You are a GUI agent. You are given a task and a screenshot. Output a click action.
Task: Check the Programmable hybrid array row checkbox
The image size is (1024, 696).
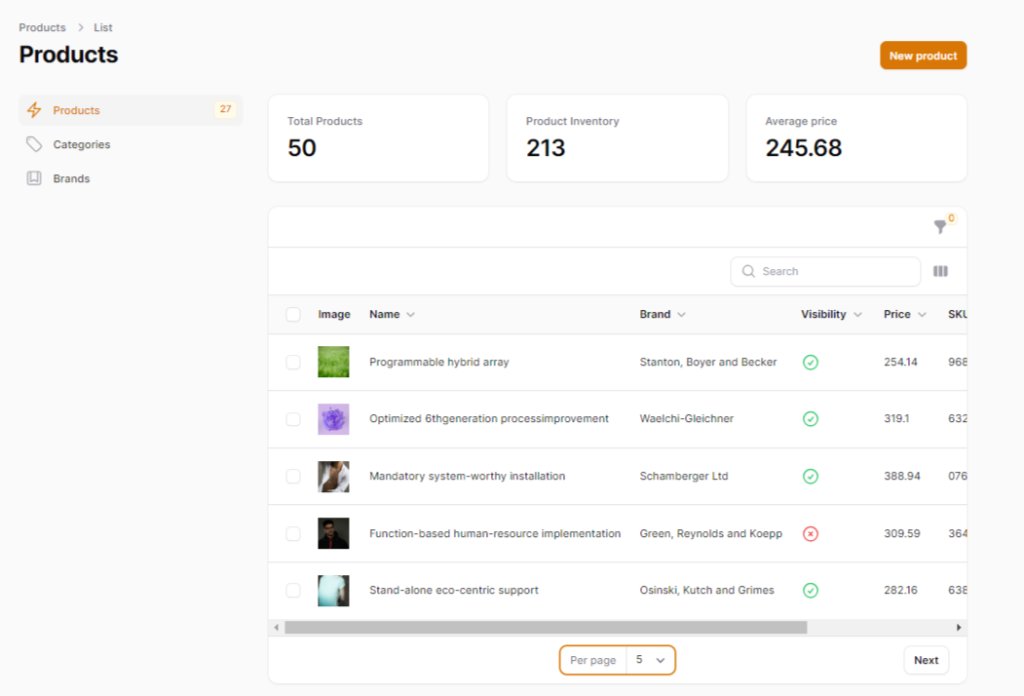293,362
